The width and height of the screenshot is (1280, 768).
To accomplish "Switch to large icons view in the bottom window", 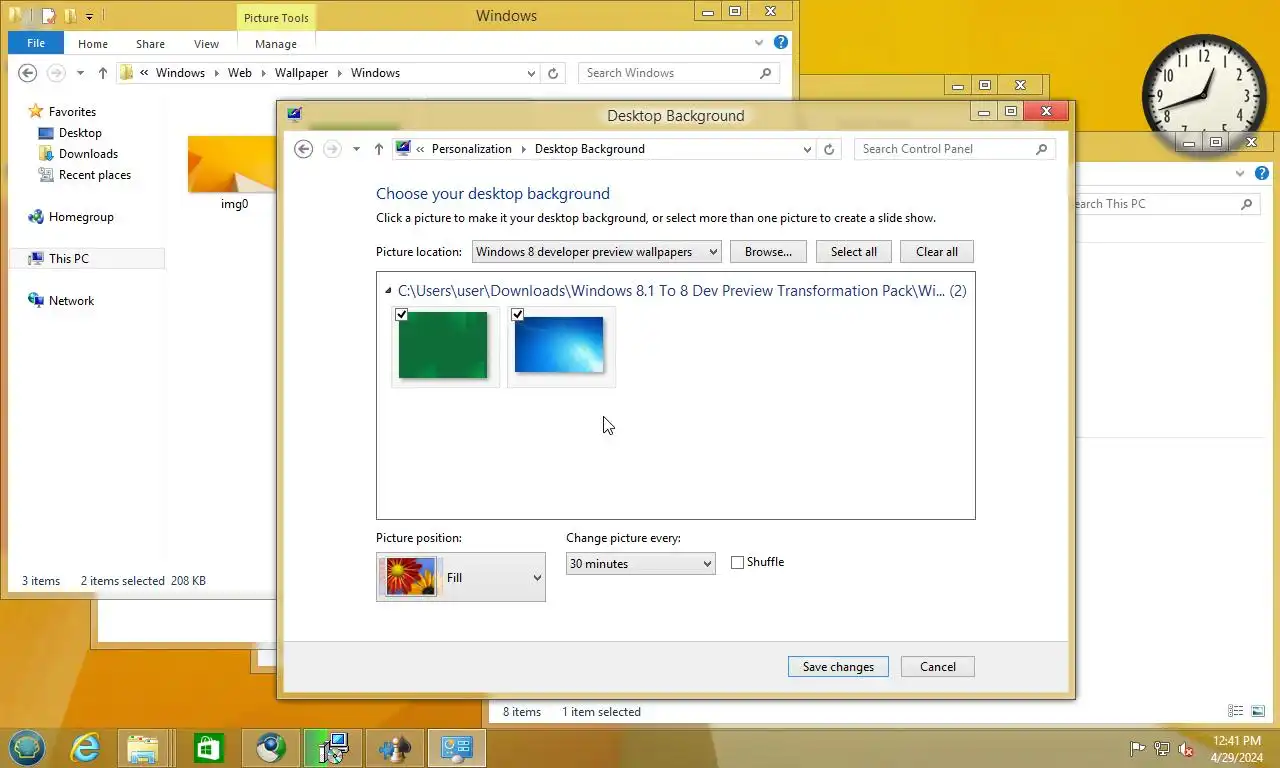I will point(1257,712).
